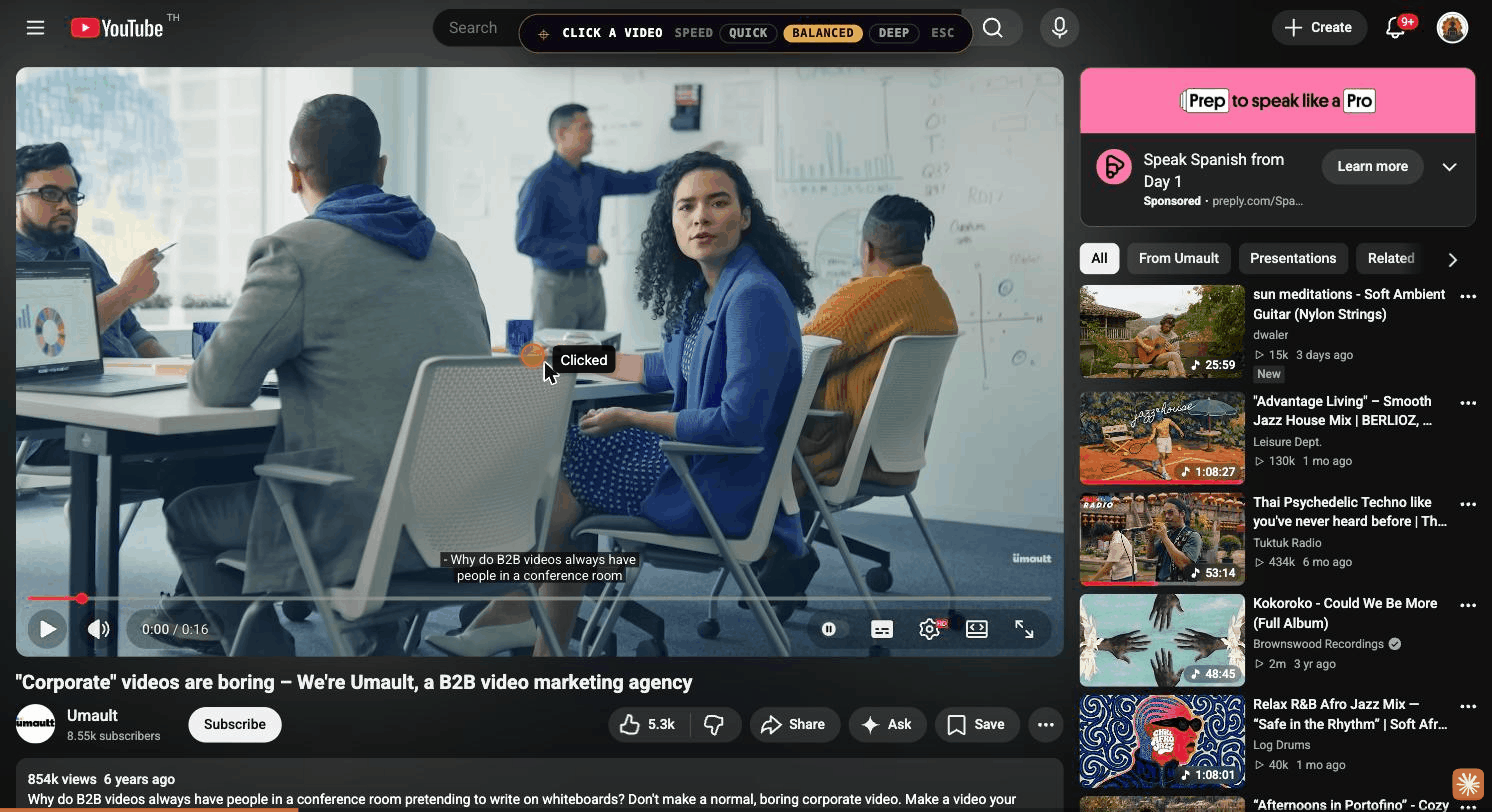Viewport: 1492px width, 812px height.
Task: Click the 'Prep to speak like a Pro' banner
Action: tap(1277, 100)
